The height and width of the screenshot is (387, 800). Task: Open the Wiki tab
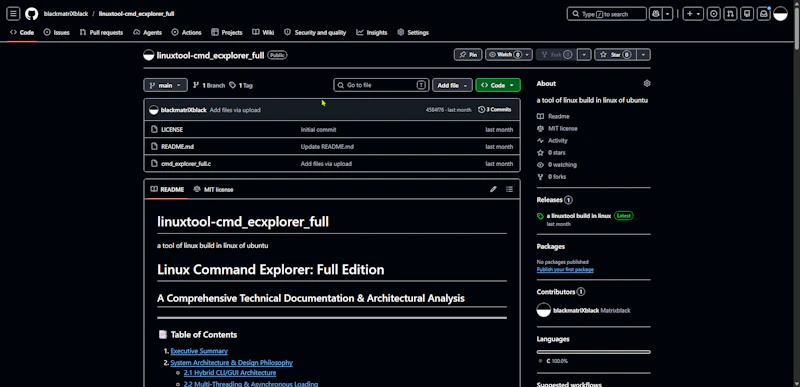coord(263,32)
